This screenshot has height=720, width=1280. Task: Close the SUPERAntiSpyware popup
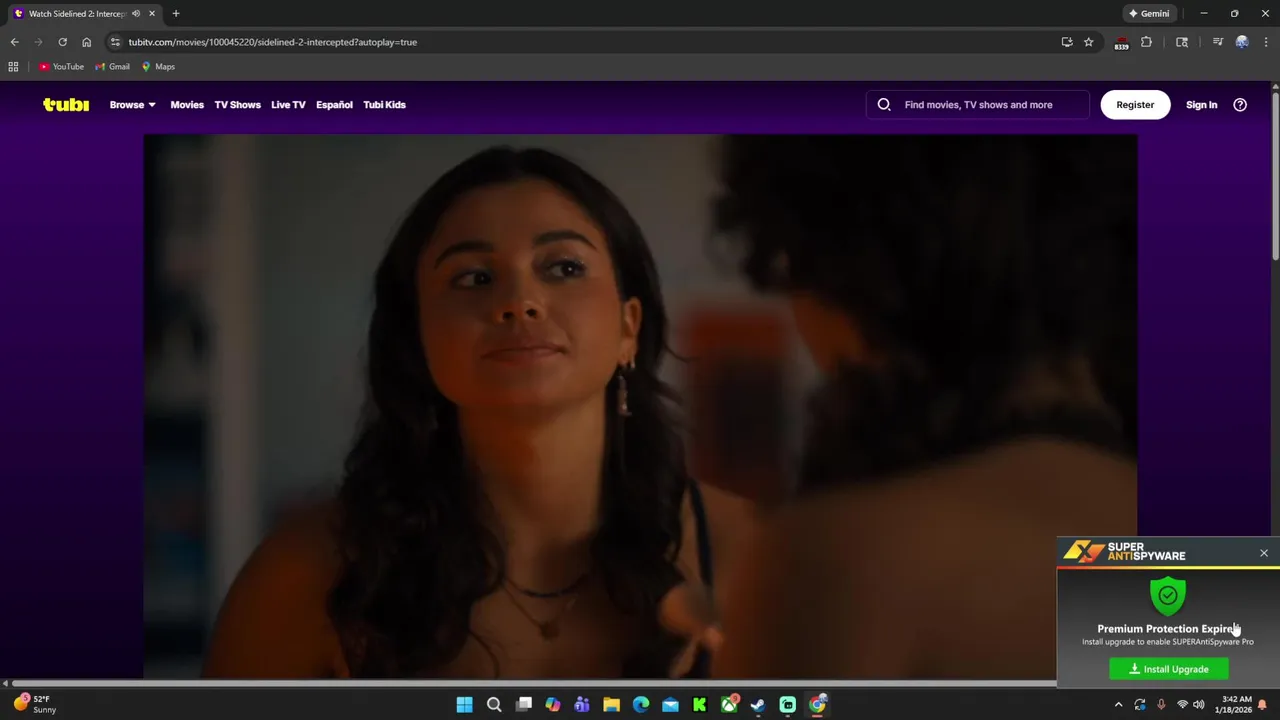click(1264, 553)
